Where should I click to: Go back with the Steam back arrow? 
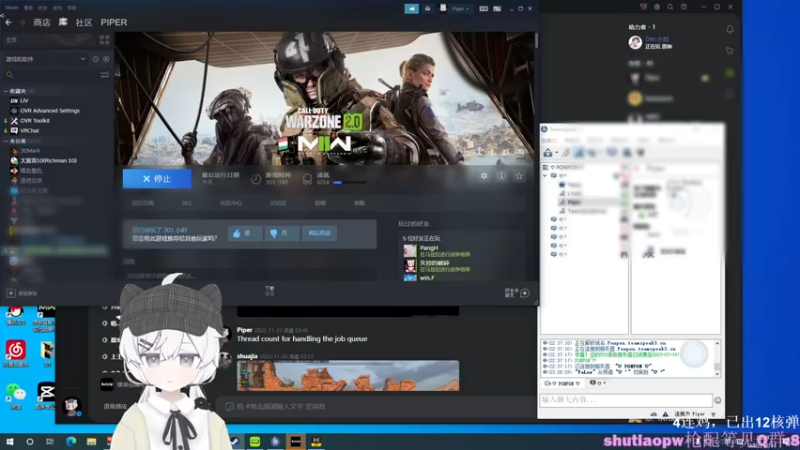(x=9, y=22)
